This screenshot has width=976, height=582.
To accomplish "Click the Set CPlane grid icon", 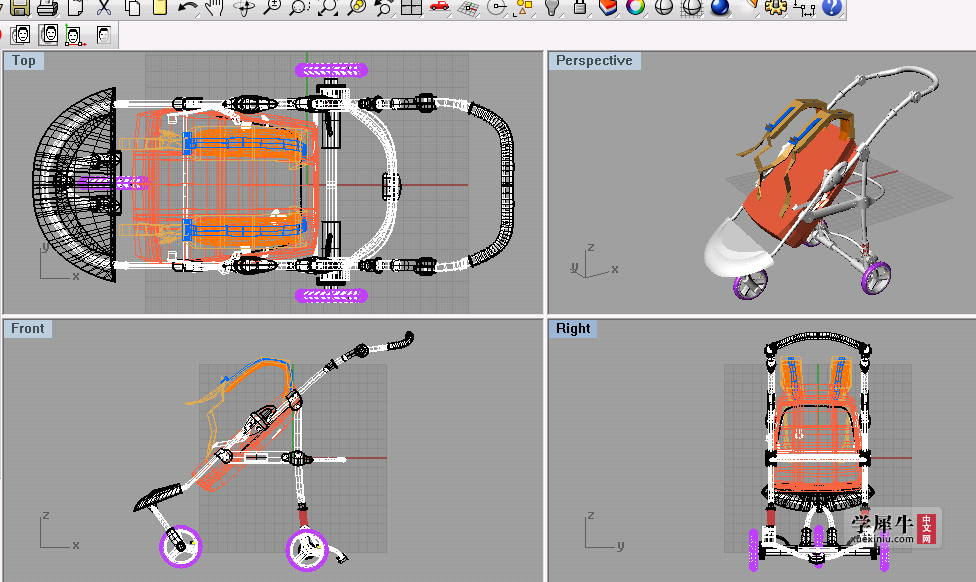I will point(468,7).
